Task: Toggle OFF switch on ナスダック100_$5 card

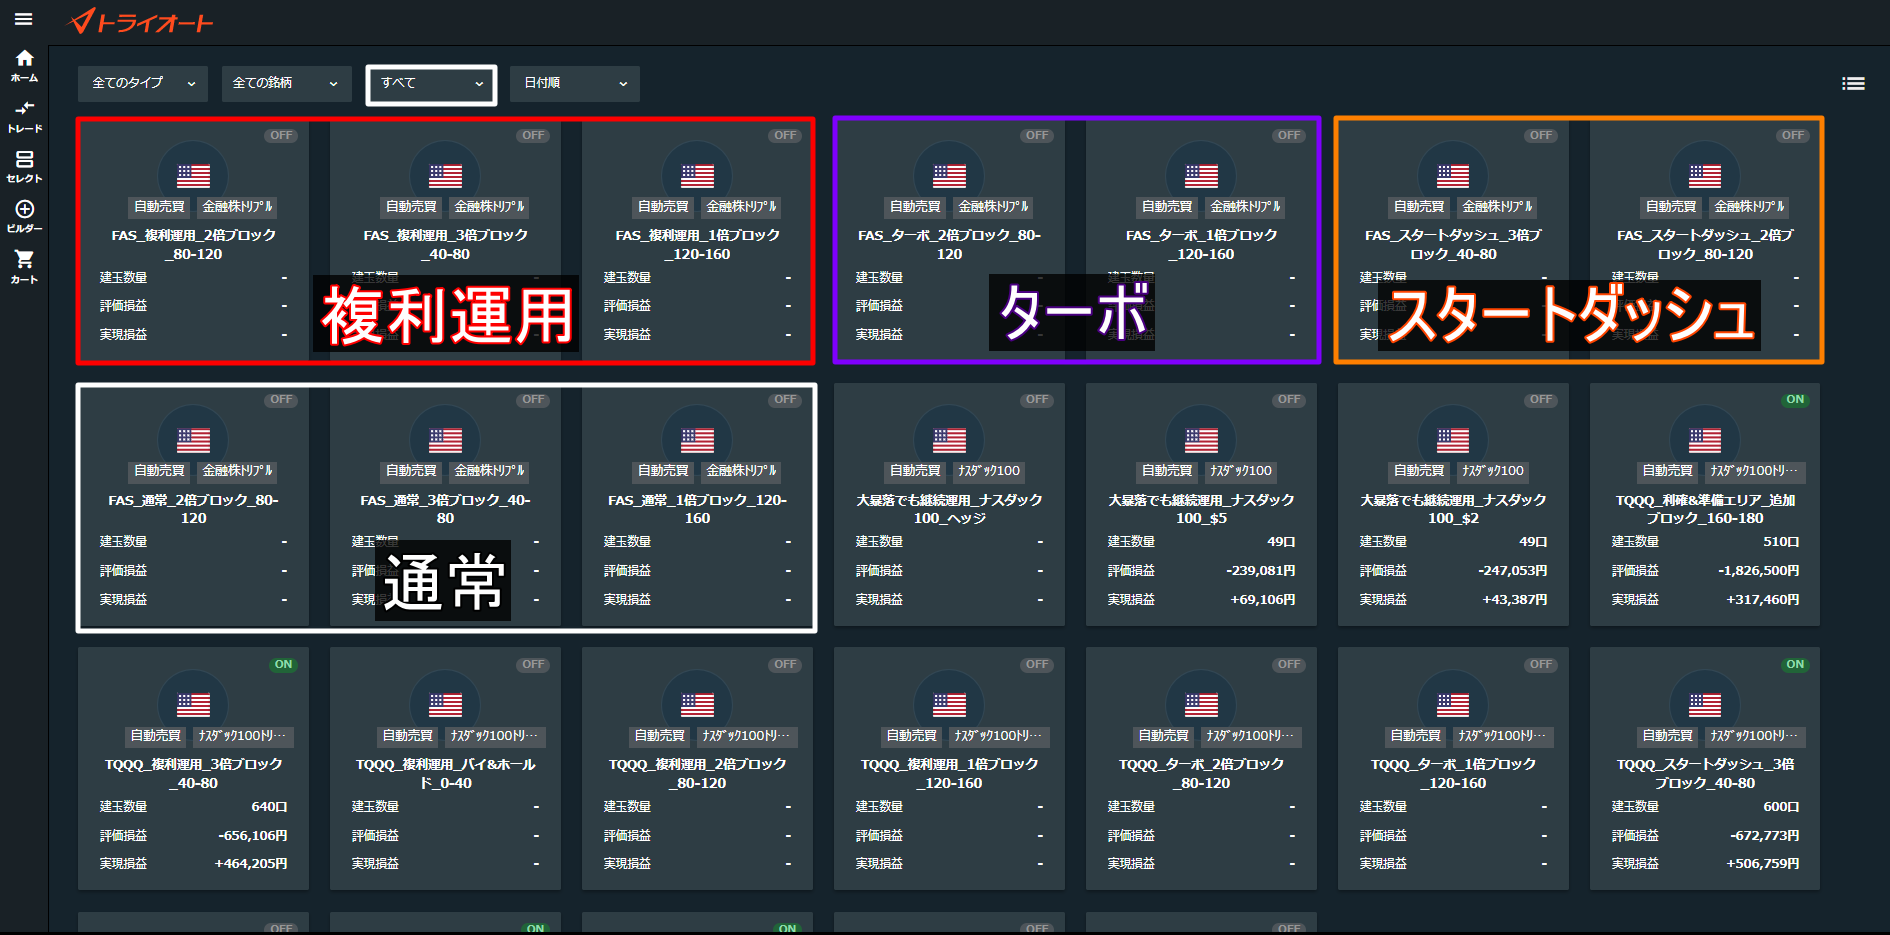Action: 1290,400
